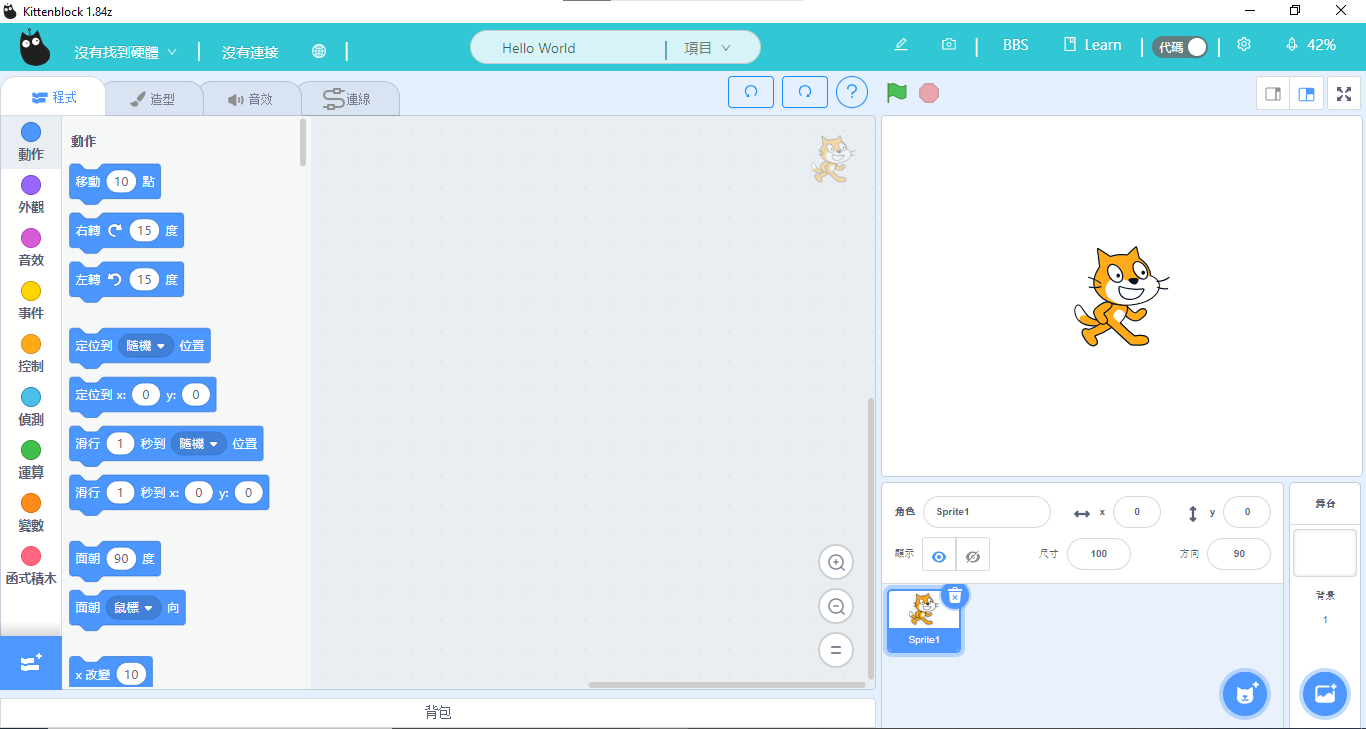Image resolution: width=1366 pixels, height=729 pixels.
Task: Open the camera screenshot tool
Action: [x=948, y=45]
